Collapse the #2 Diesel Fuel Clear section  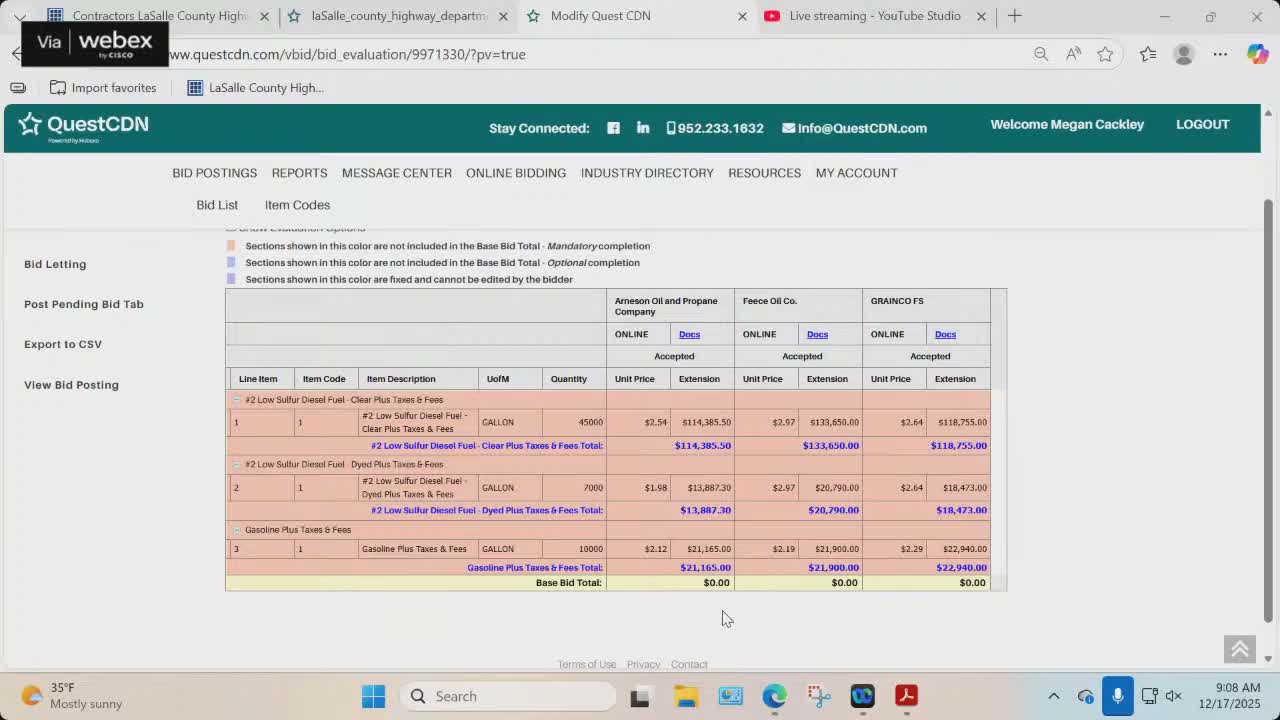click(237, 400)
